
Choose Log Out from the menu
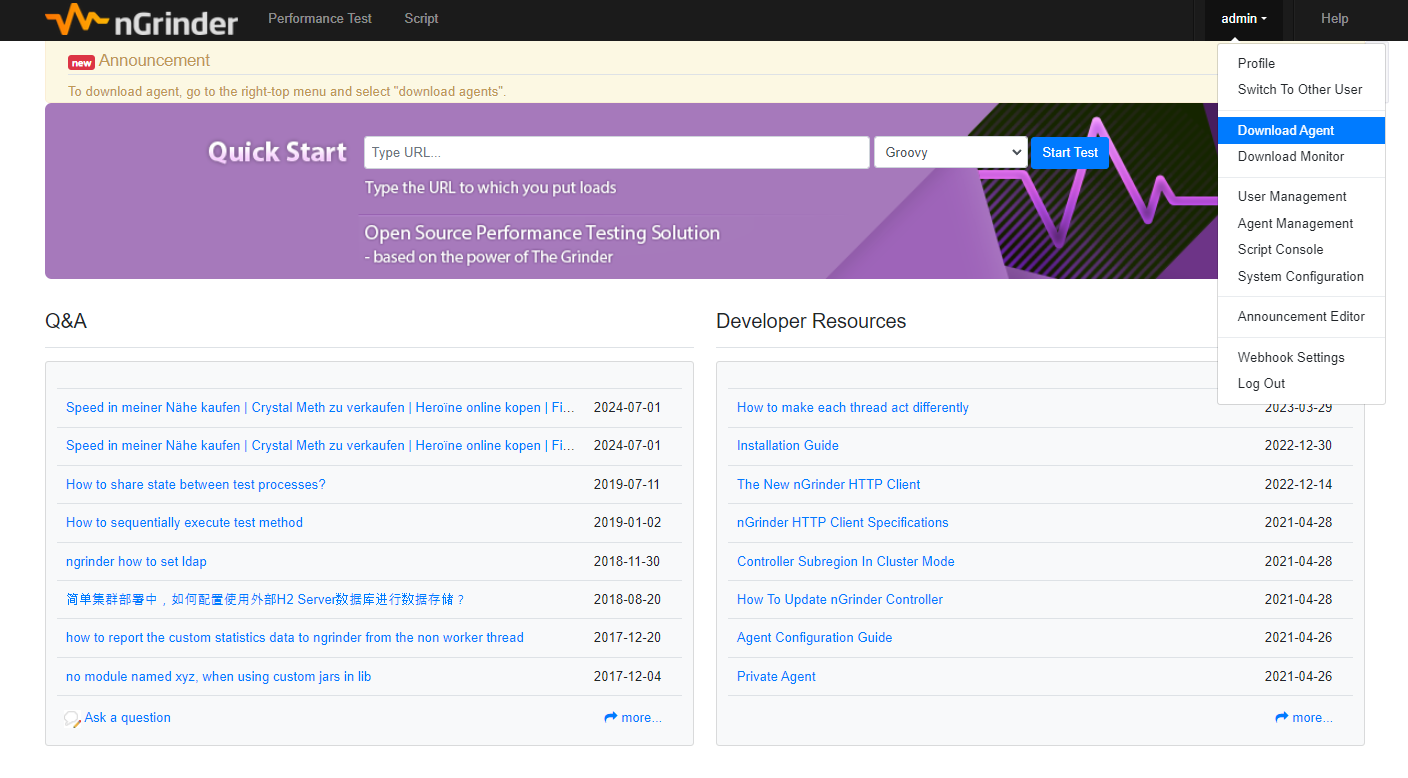point(1301,383)
